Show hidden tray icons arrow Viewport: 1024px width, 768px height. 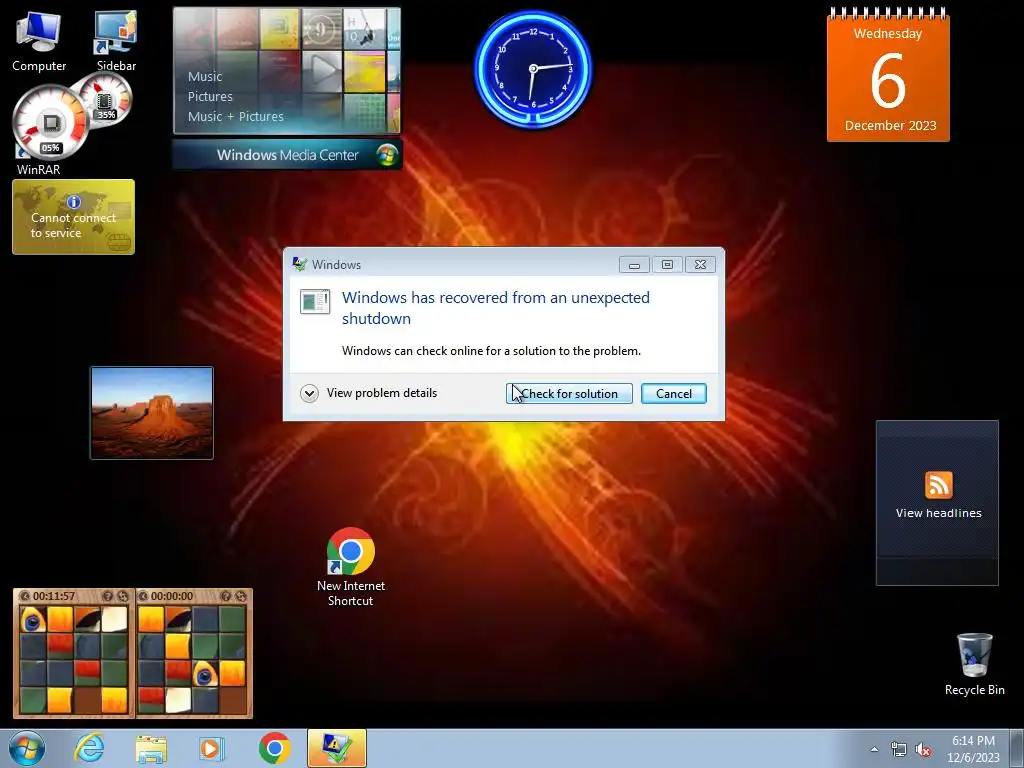(x=874, y=749)
